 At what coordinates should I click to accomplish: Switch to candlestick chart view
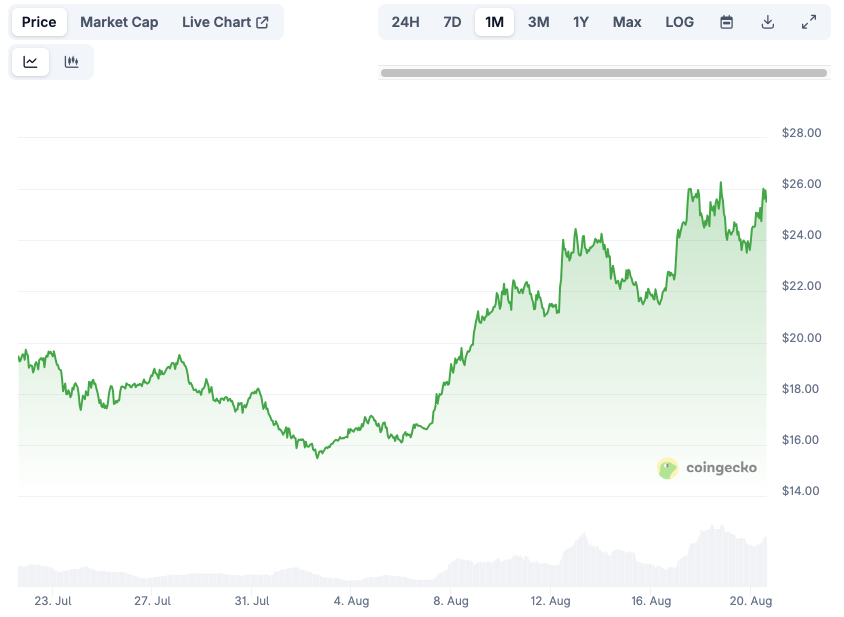[71, 62]
